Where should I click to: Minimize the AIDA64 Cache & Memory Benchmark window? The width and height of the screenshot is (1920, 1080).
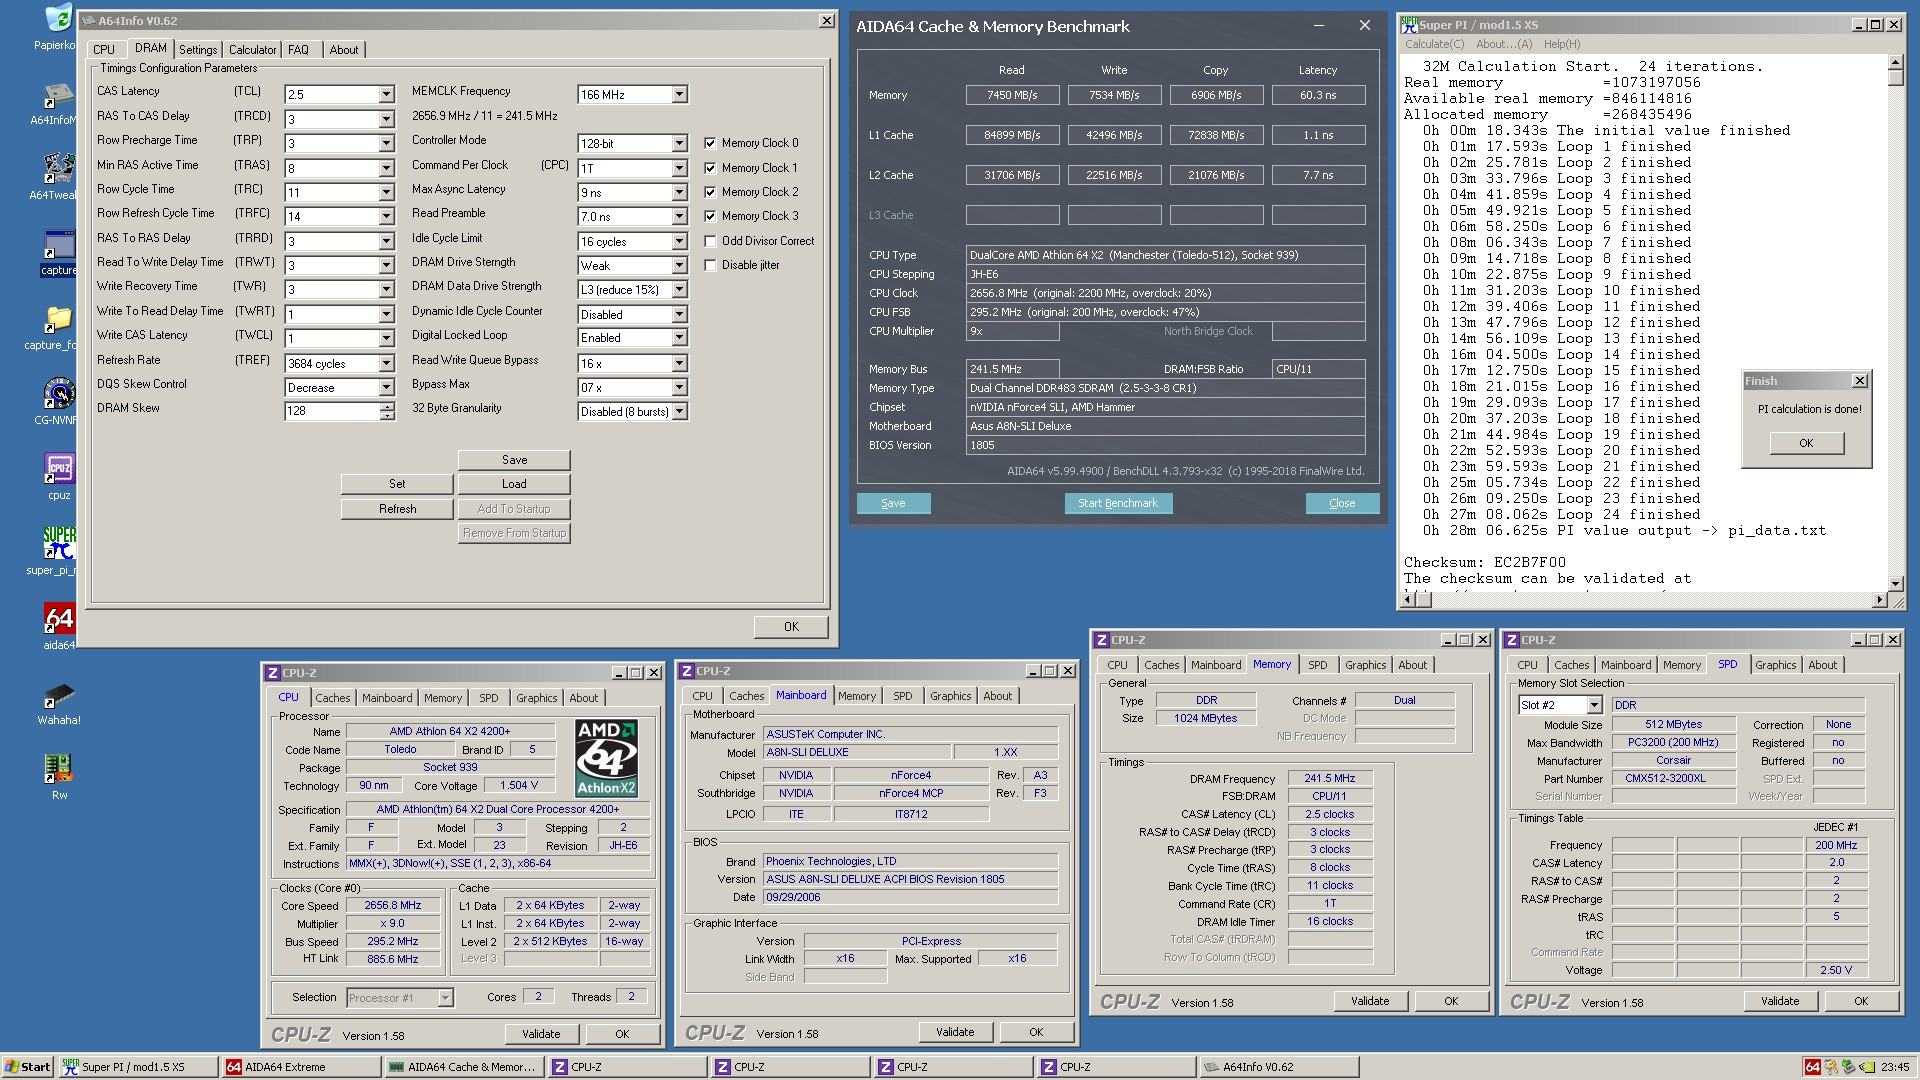(x=1319, y=26)
